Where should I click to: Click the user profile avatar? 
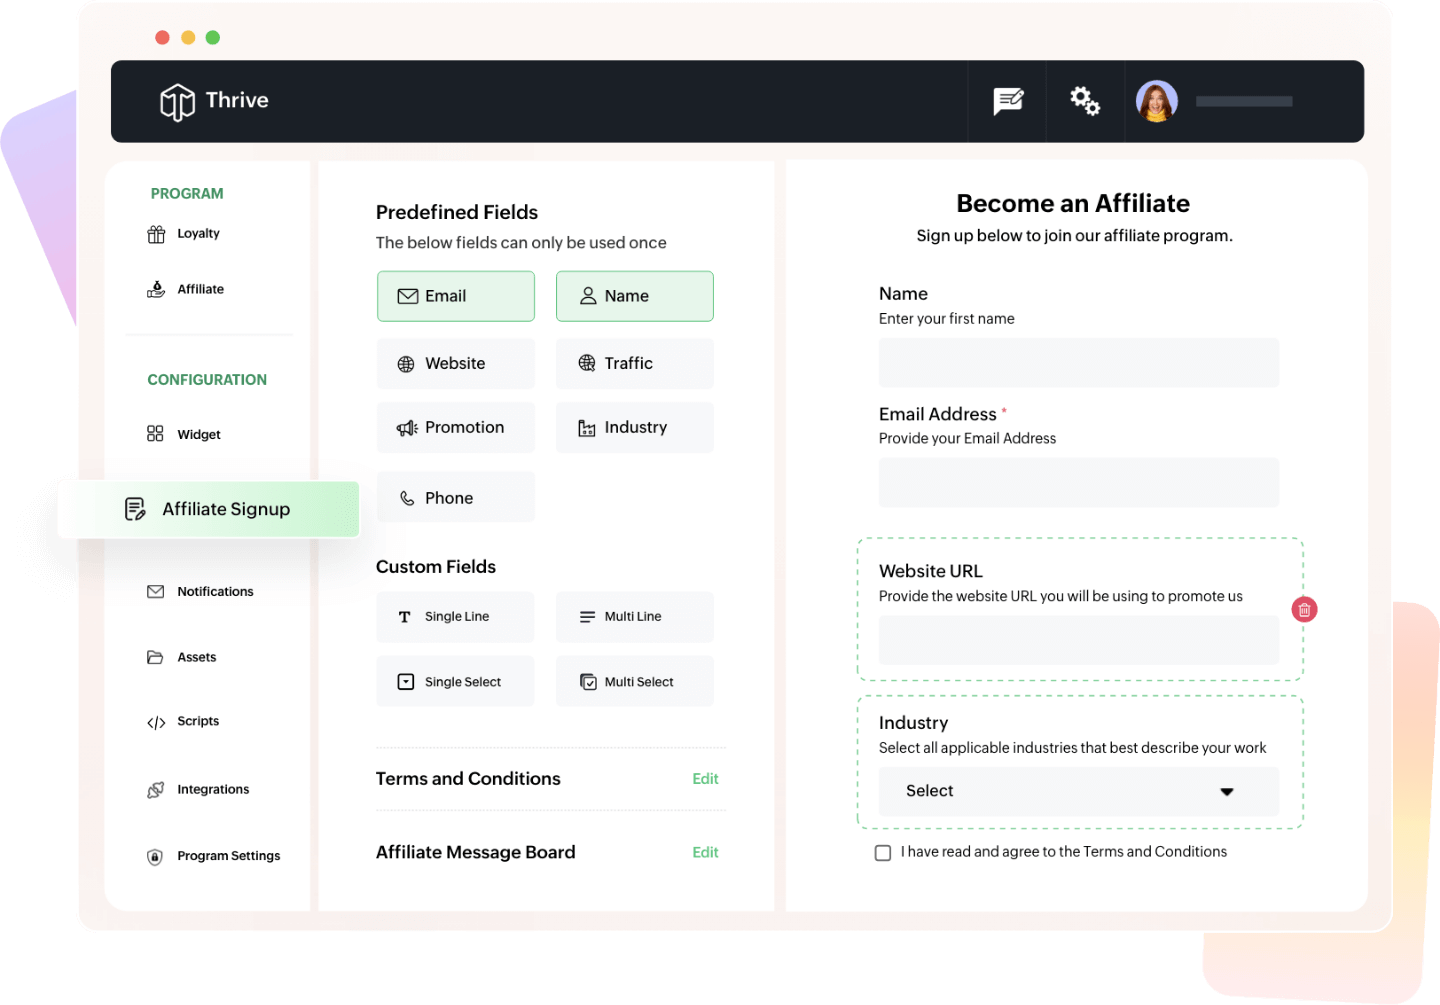(1157, 101)
